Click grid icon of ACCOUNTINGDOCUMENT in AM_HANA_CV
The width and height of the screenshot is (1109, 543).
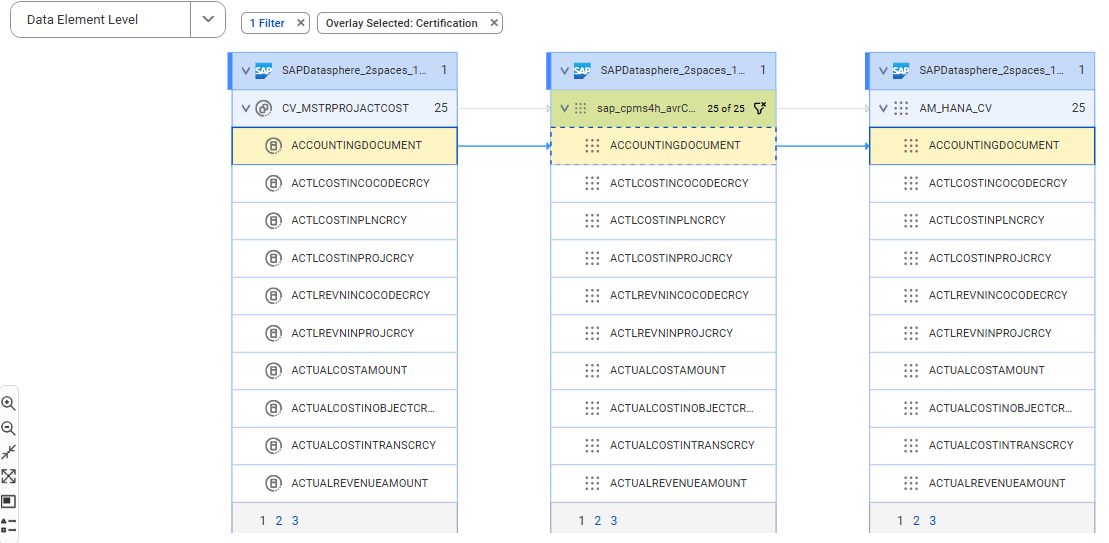coord(911,146)
